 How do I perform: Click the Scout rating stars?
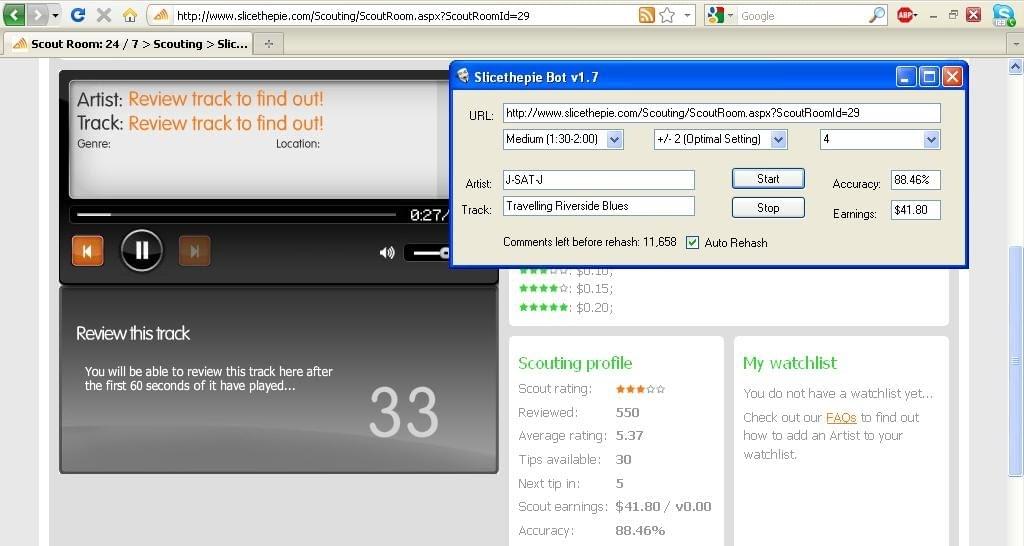[x=640, y=389]
